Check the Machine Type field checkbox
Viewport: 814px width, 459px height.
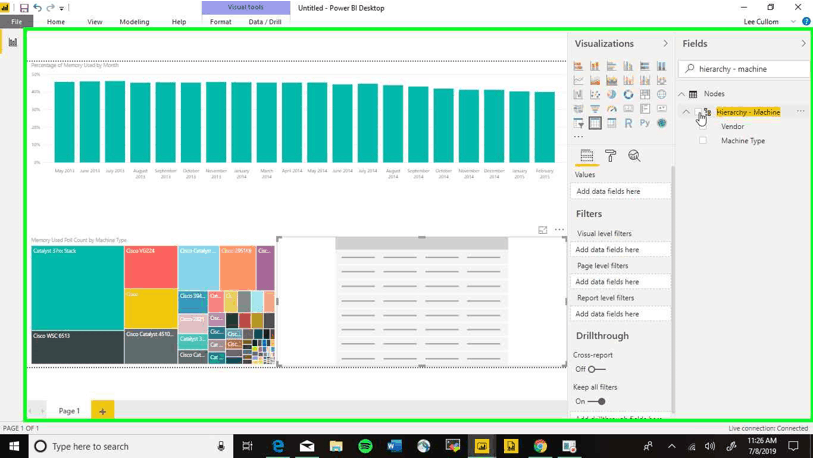702,140
